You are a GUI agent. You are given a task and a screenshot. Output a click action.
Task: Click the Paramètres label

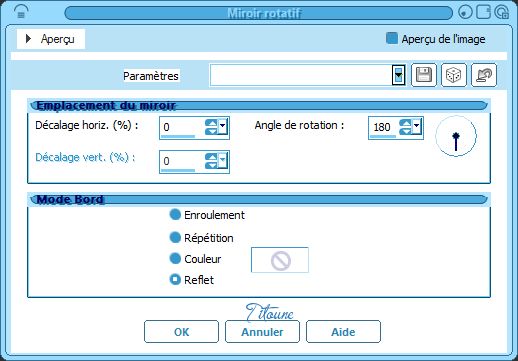[151, 76]
